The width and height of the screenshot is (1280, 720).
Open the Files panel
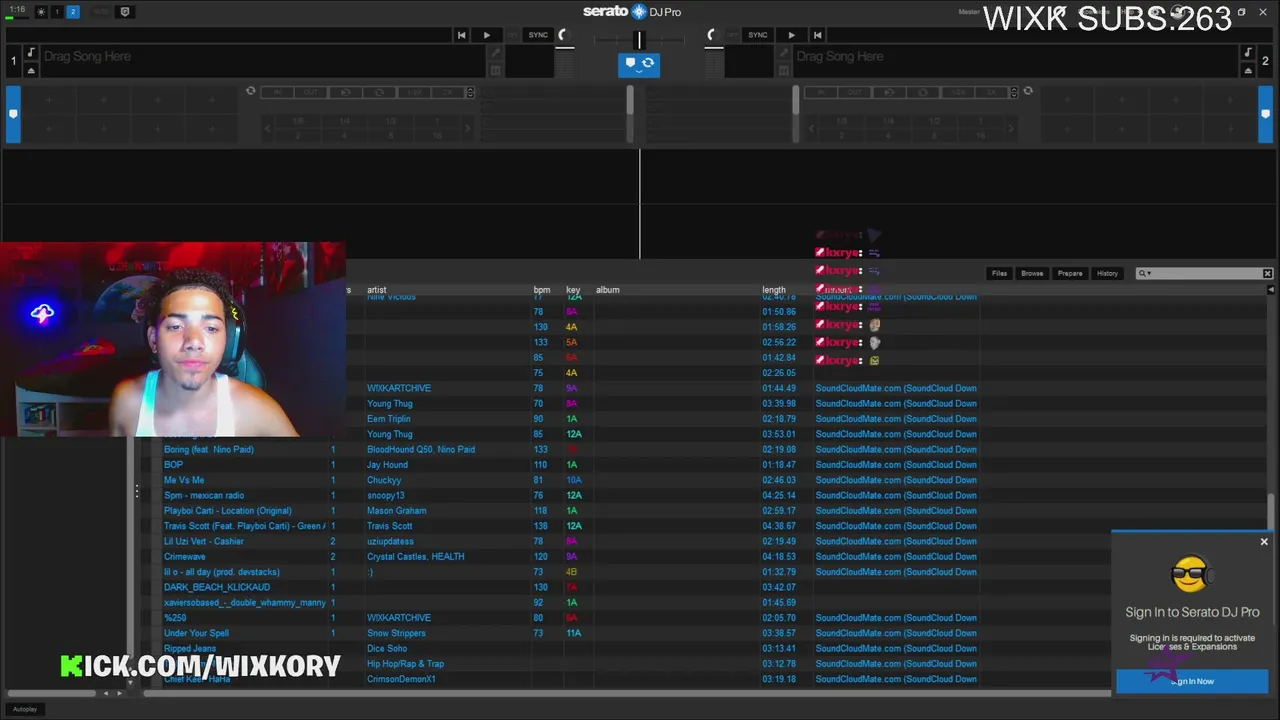pos(999,273)
